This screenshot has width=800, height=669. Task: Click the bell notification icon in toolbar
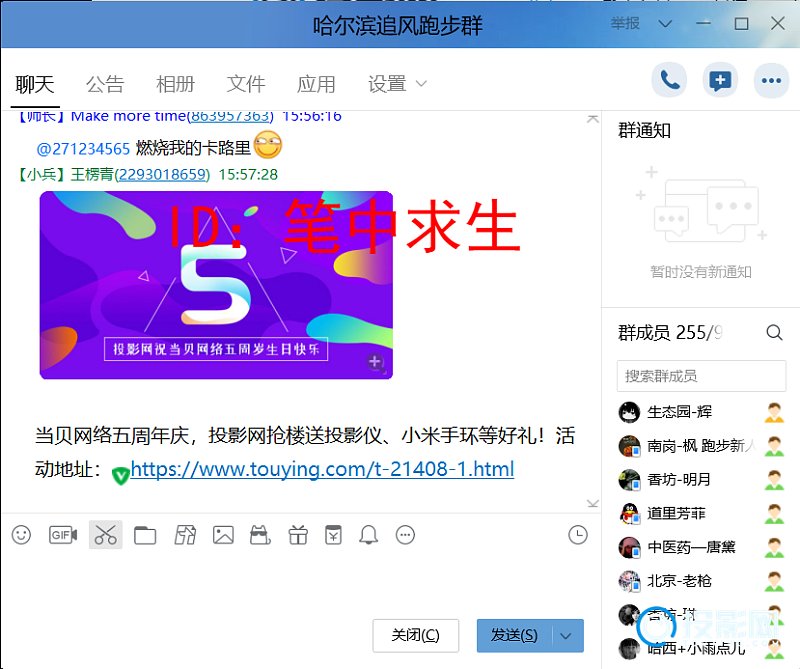[369, 535]
